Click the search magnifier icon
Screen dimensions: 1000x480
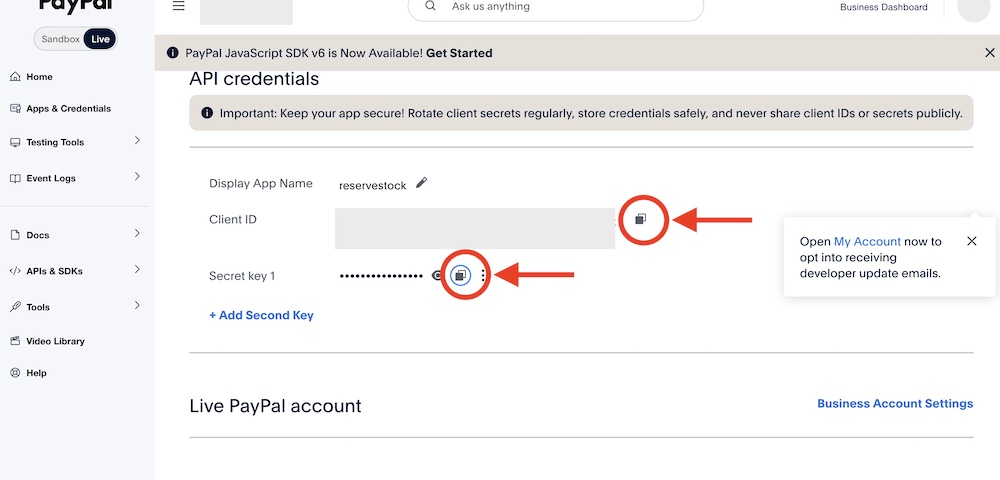431,6
